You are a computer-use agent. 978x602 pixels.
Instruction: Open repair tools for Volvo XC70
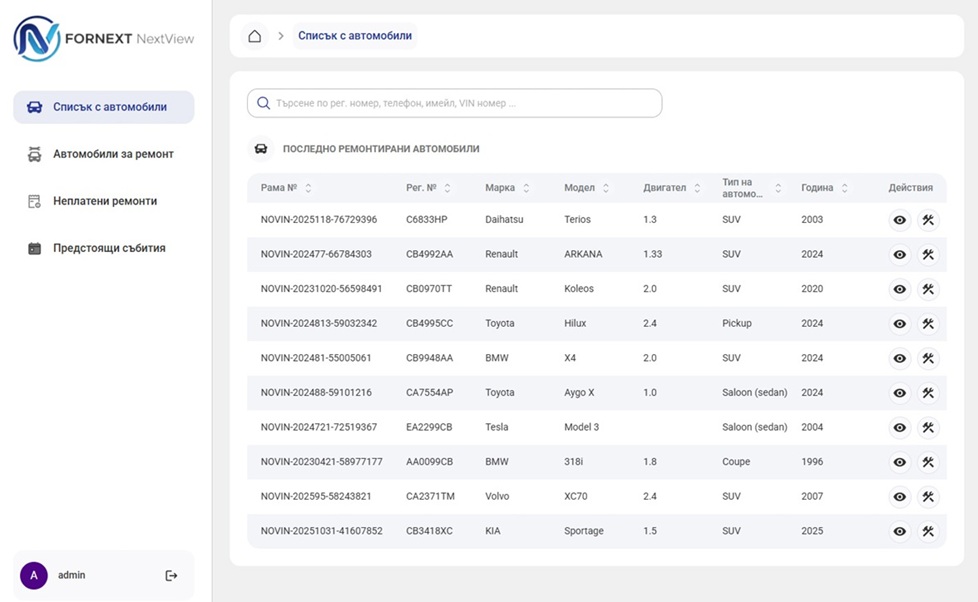click(928, 497)
